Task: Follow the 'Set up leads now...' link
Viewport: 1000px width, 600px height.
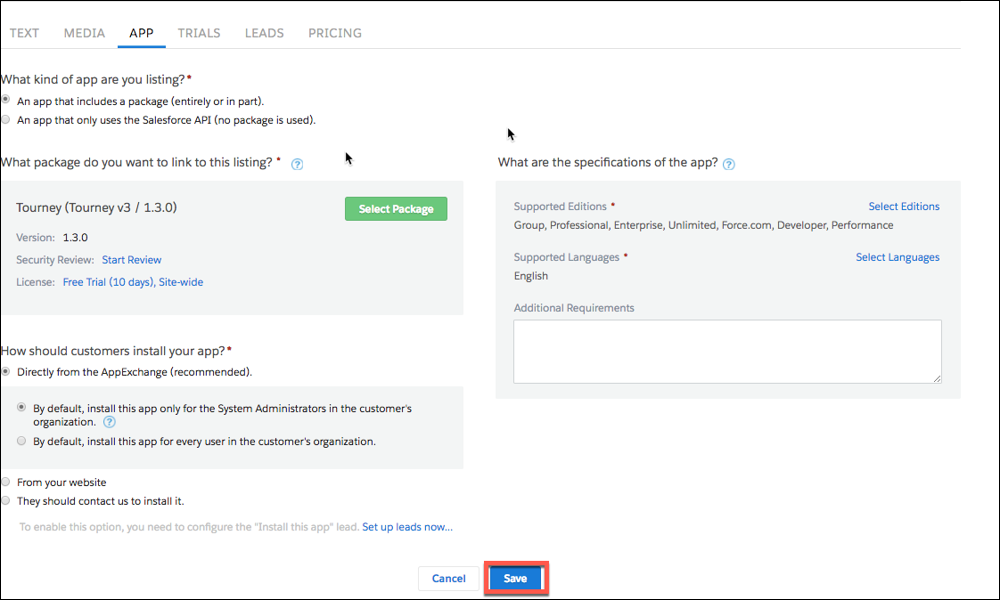Action: [408, 527]
